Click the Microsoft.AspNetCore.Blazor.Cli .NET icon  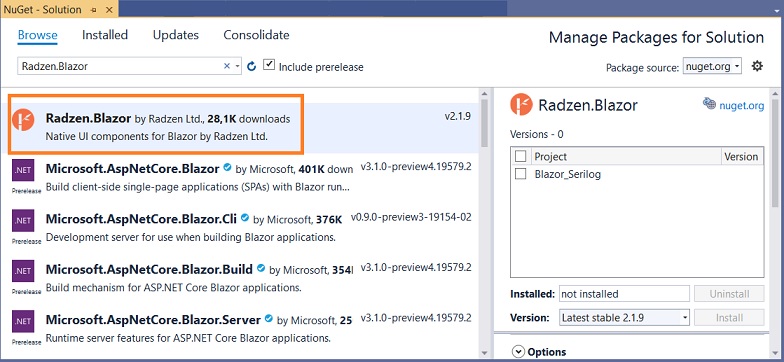[x=23, y=220]
